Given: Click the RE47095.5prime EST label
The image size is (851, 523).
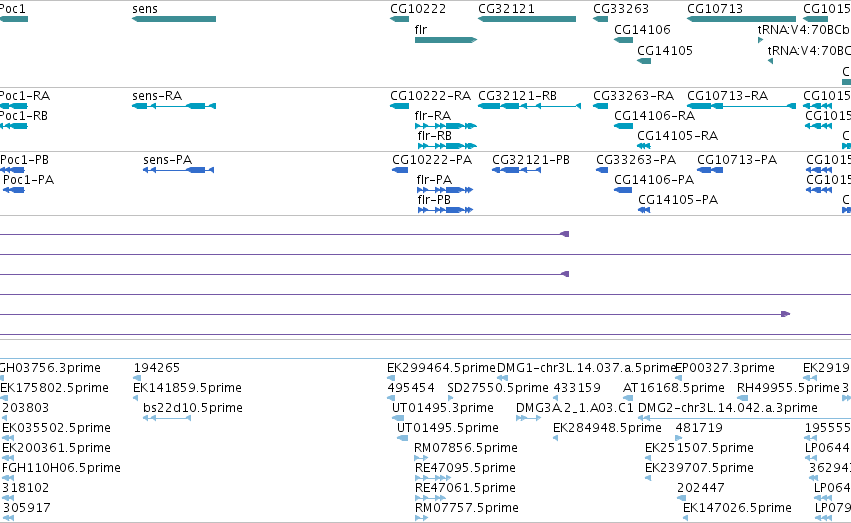Looking at the screenshot, I should (x=465, y=468).
